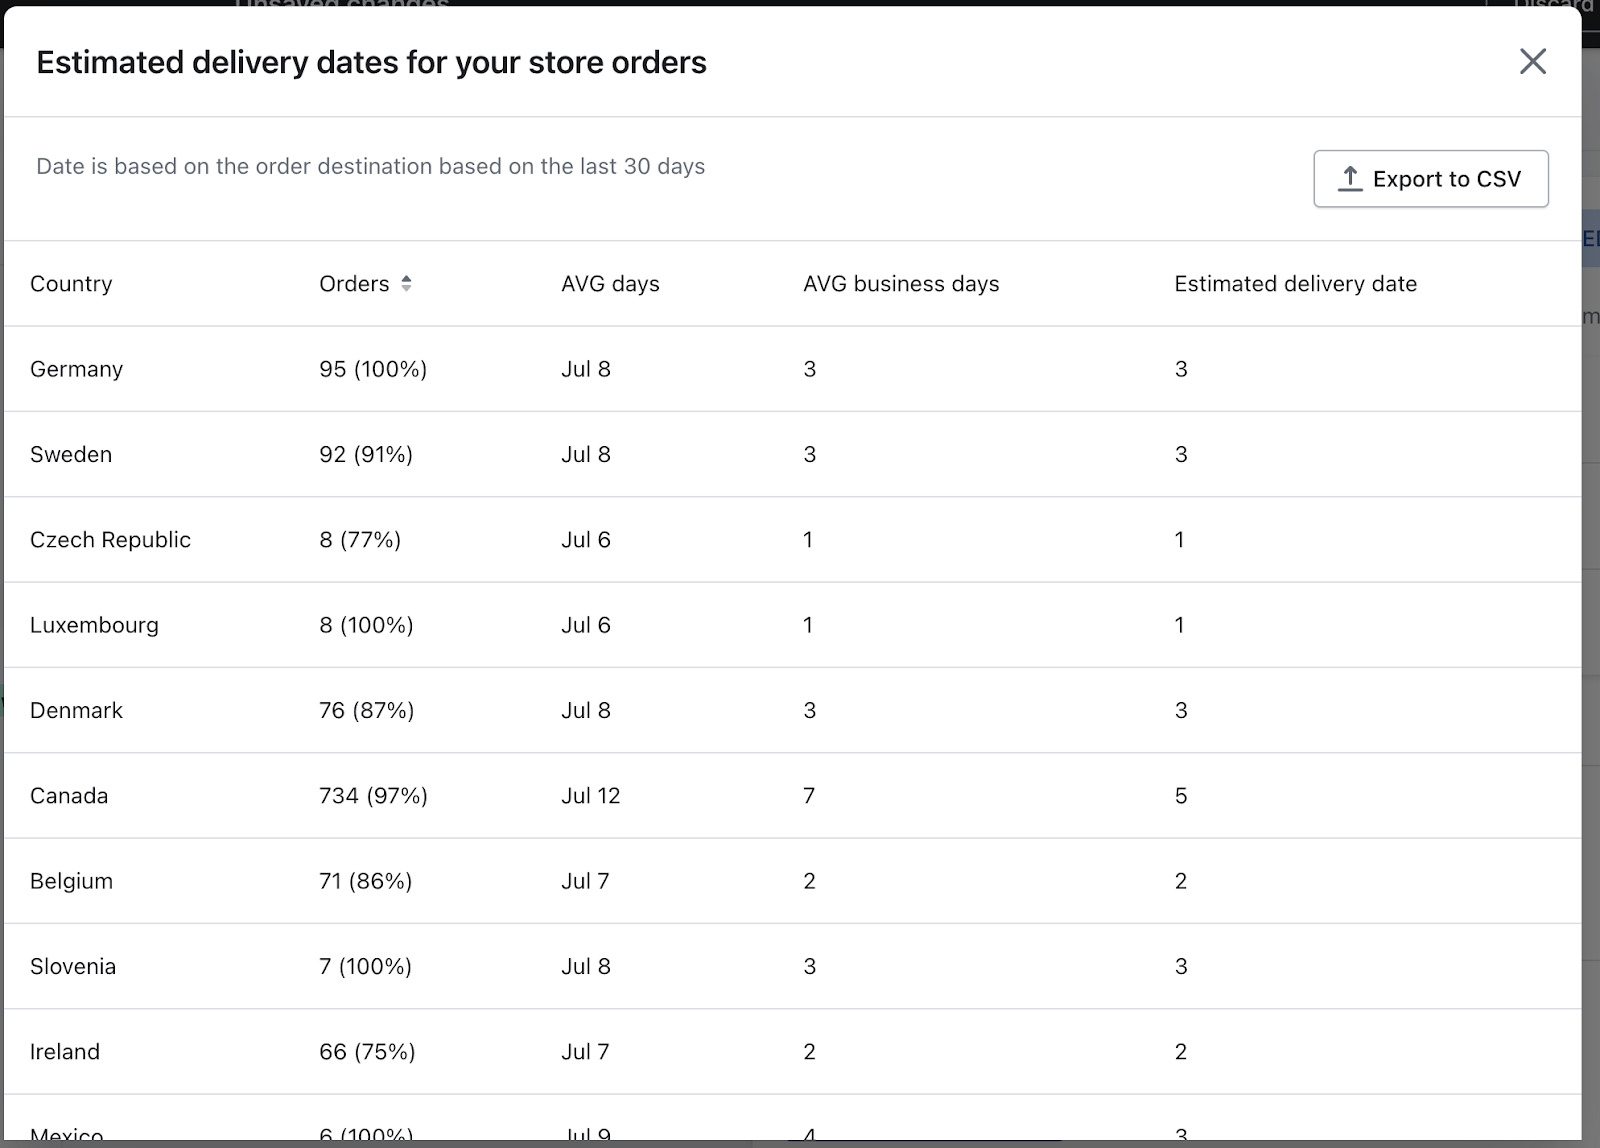1600x1148 pixels.
Task: Click the AVG business days header
Action: (x=901, y=284)
